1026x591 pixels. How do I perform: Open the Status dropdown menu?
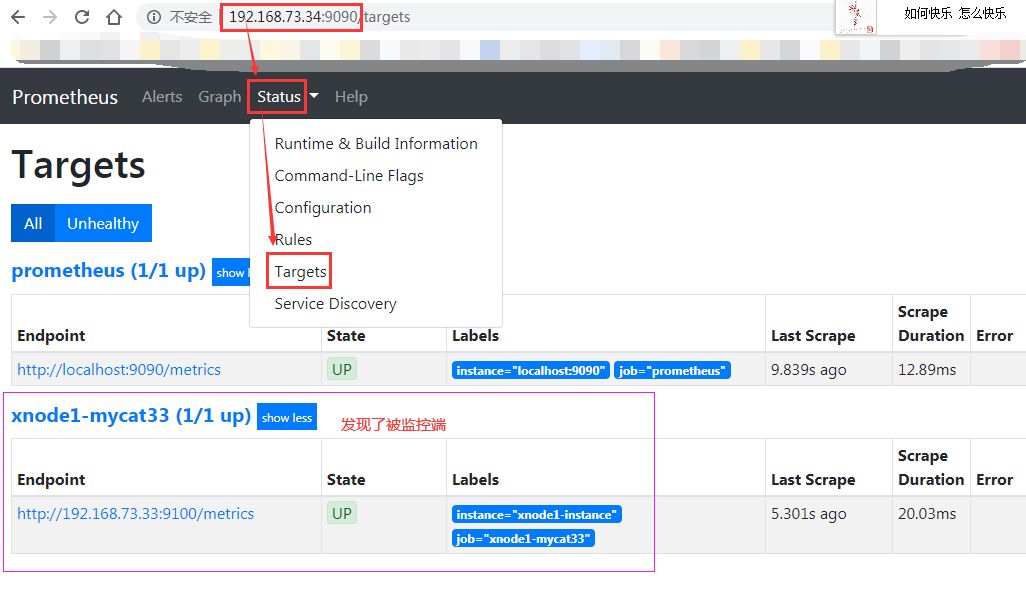277,96
